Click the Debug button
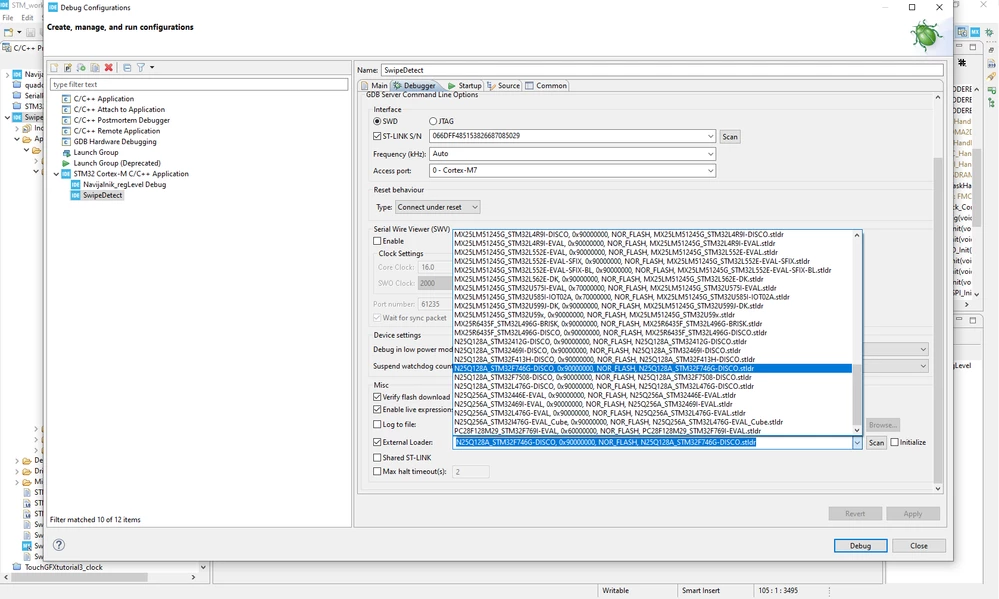This screenshot has height=599, width=999. coord(860,546)
